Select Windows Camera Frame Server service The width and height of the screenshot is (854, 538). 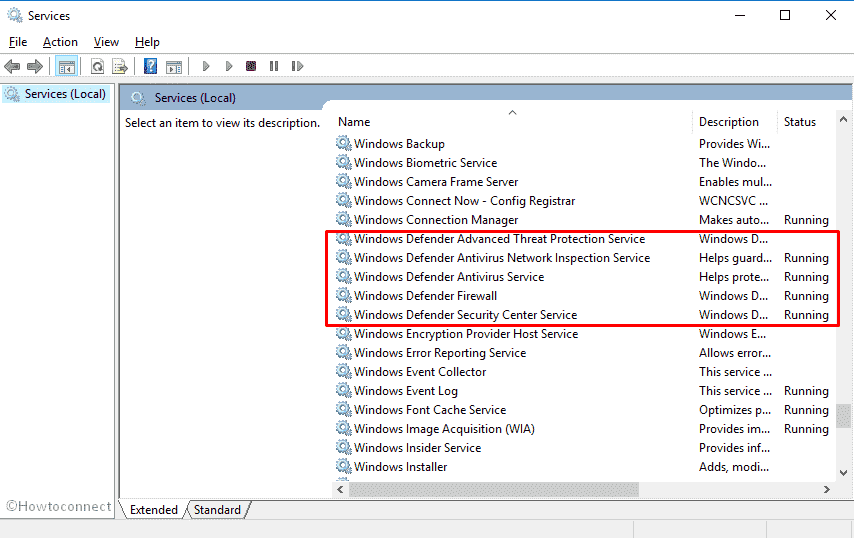point(436,182)
